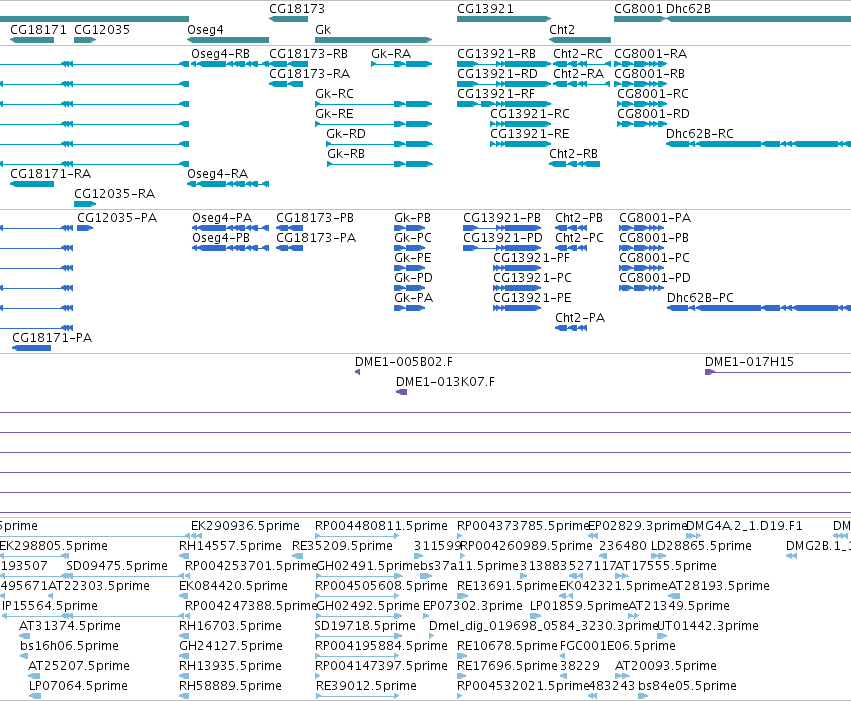Select the Cht2-PB protein label
The image size is (851, 701).
(x=579, y=218)
